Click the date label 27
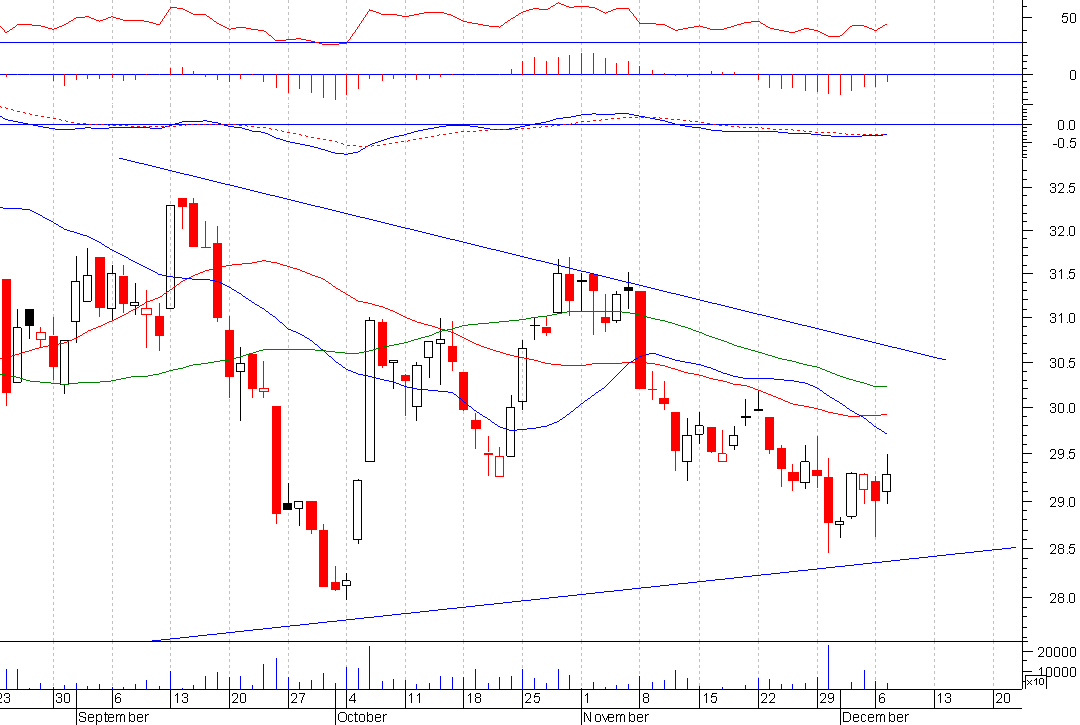The width and height of the screenshot is (1080, 725). coord(298,698)
